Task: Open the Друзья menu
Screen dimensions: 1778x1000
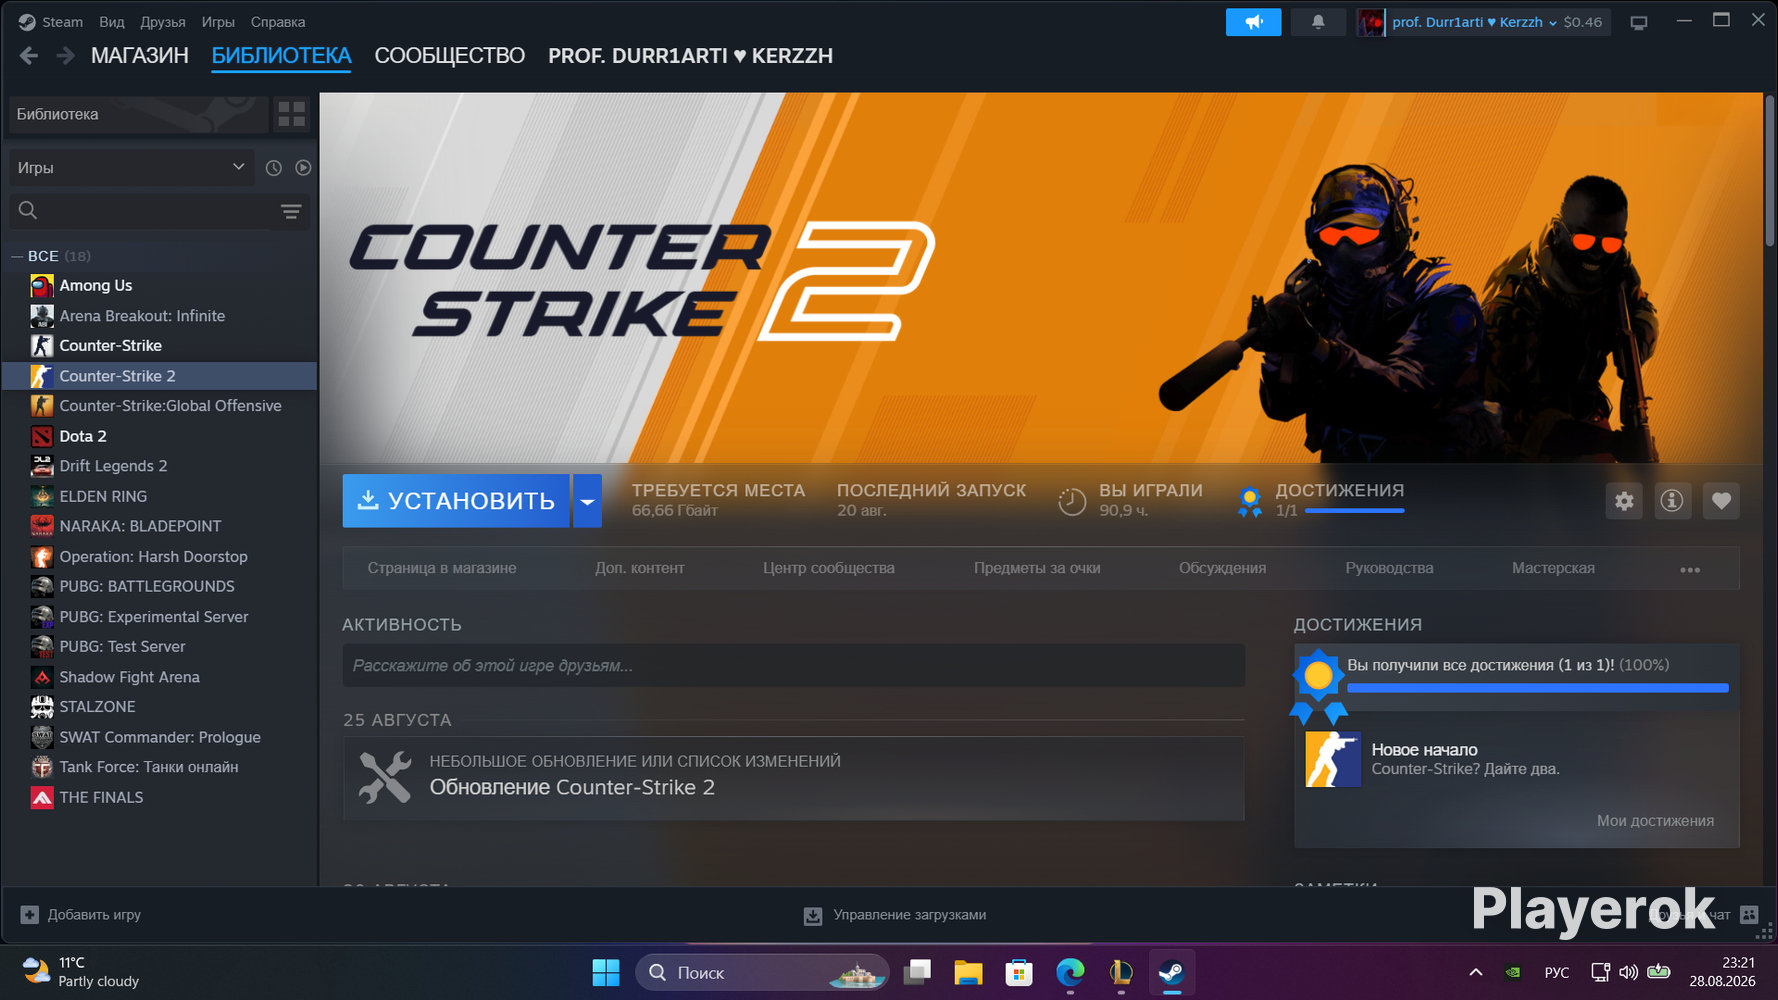Action: (x=163, y=22)
